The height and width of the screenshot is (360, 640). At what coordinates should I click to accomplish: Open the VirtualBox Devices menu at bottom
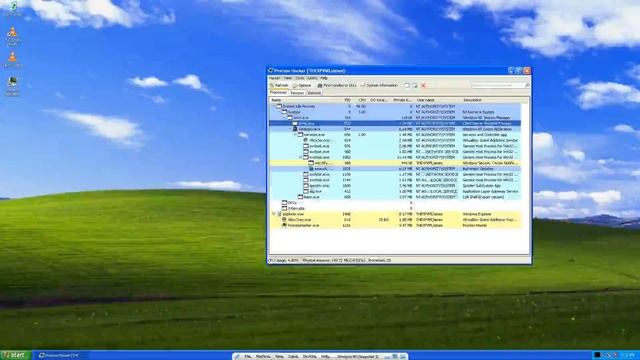tap(309, 357)
